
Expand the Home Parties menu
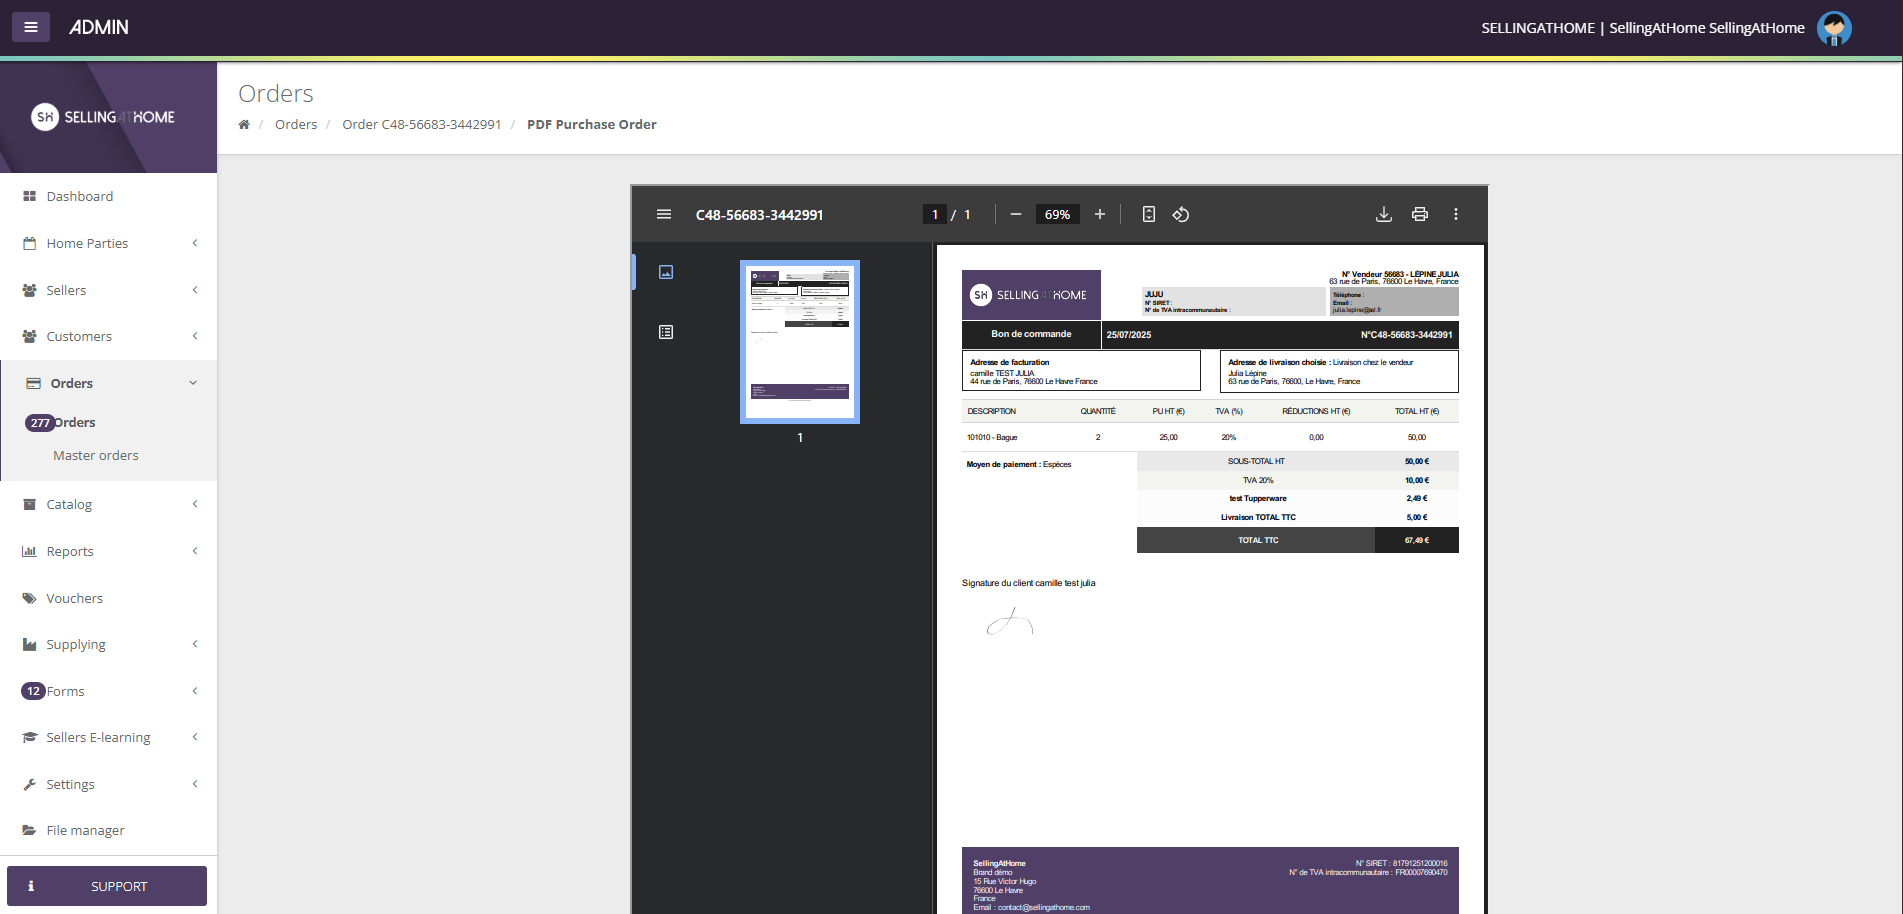(108, 243)
